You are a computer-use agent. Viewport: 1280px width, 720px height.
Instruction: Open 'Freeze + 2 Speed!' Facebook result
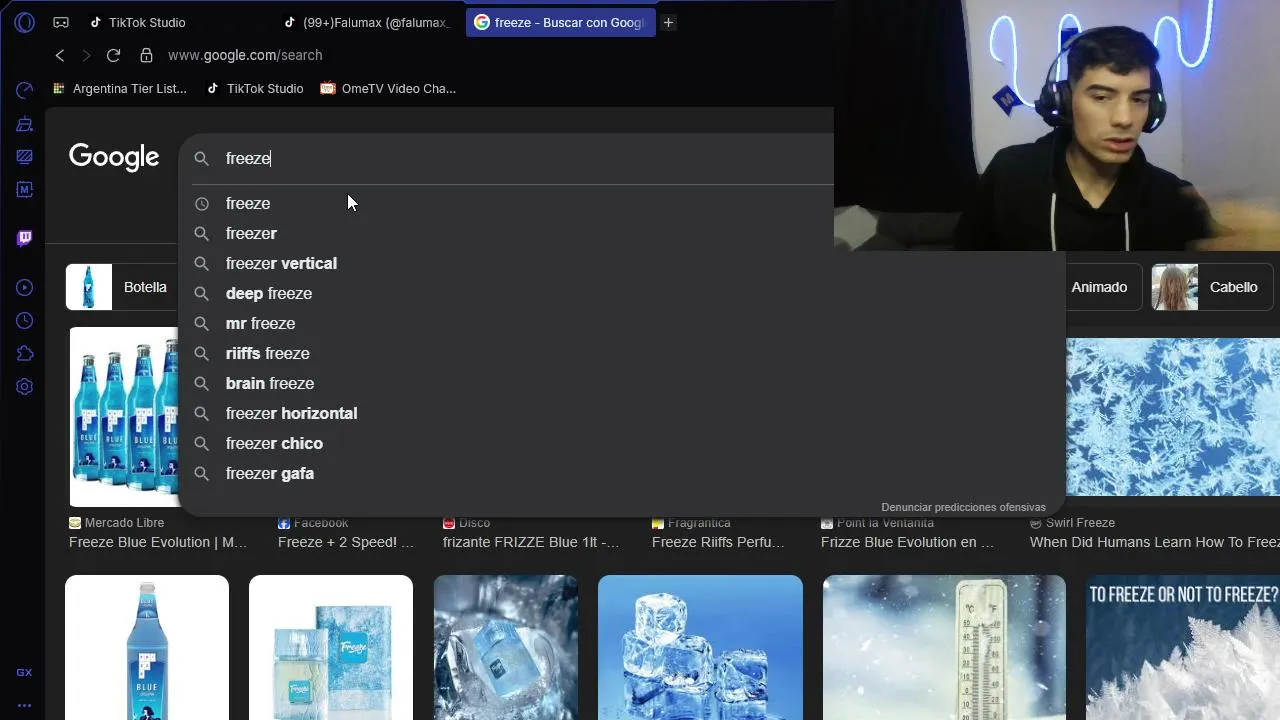345,542
